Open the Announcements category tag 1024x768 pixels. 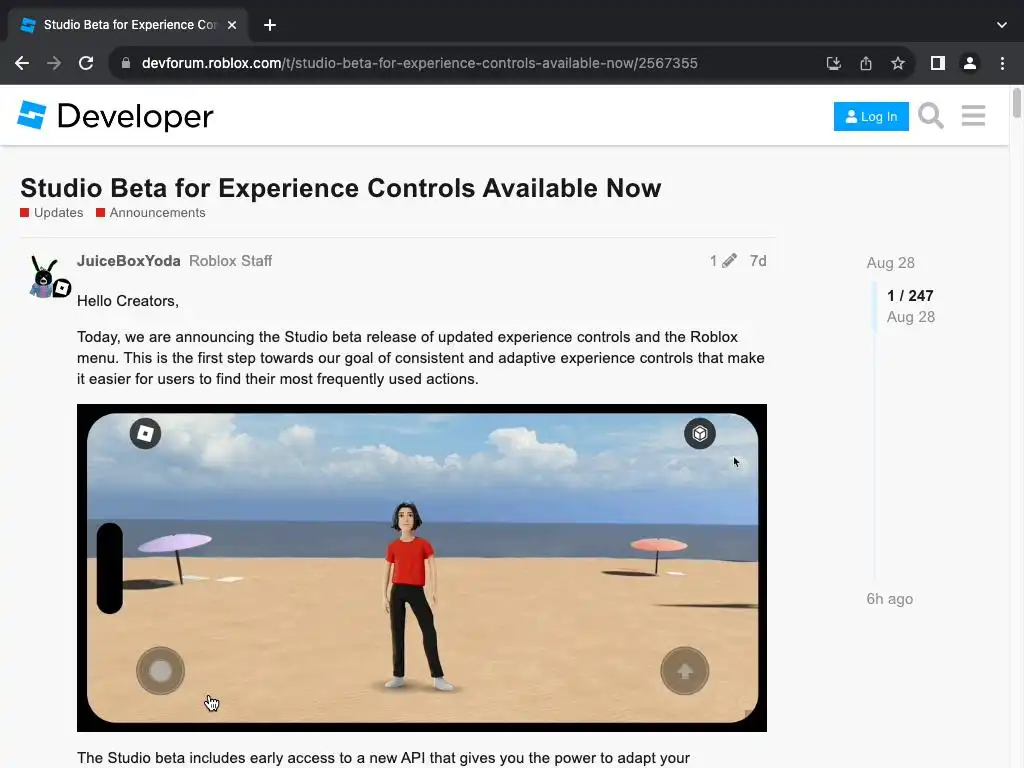click(x=151, y=213)
